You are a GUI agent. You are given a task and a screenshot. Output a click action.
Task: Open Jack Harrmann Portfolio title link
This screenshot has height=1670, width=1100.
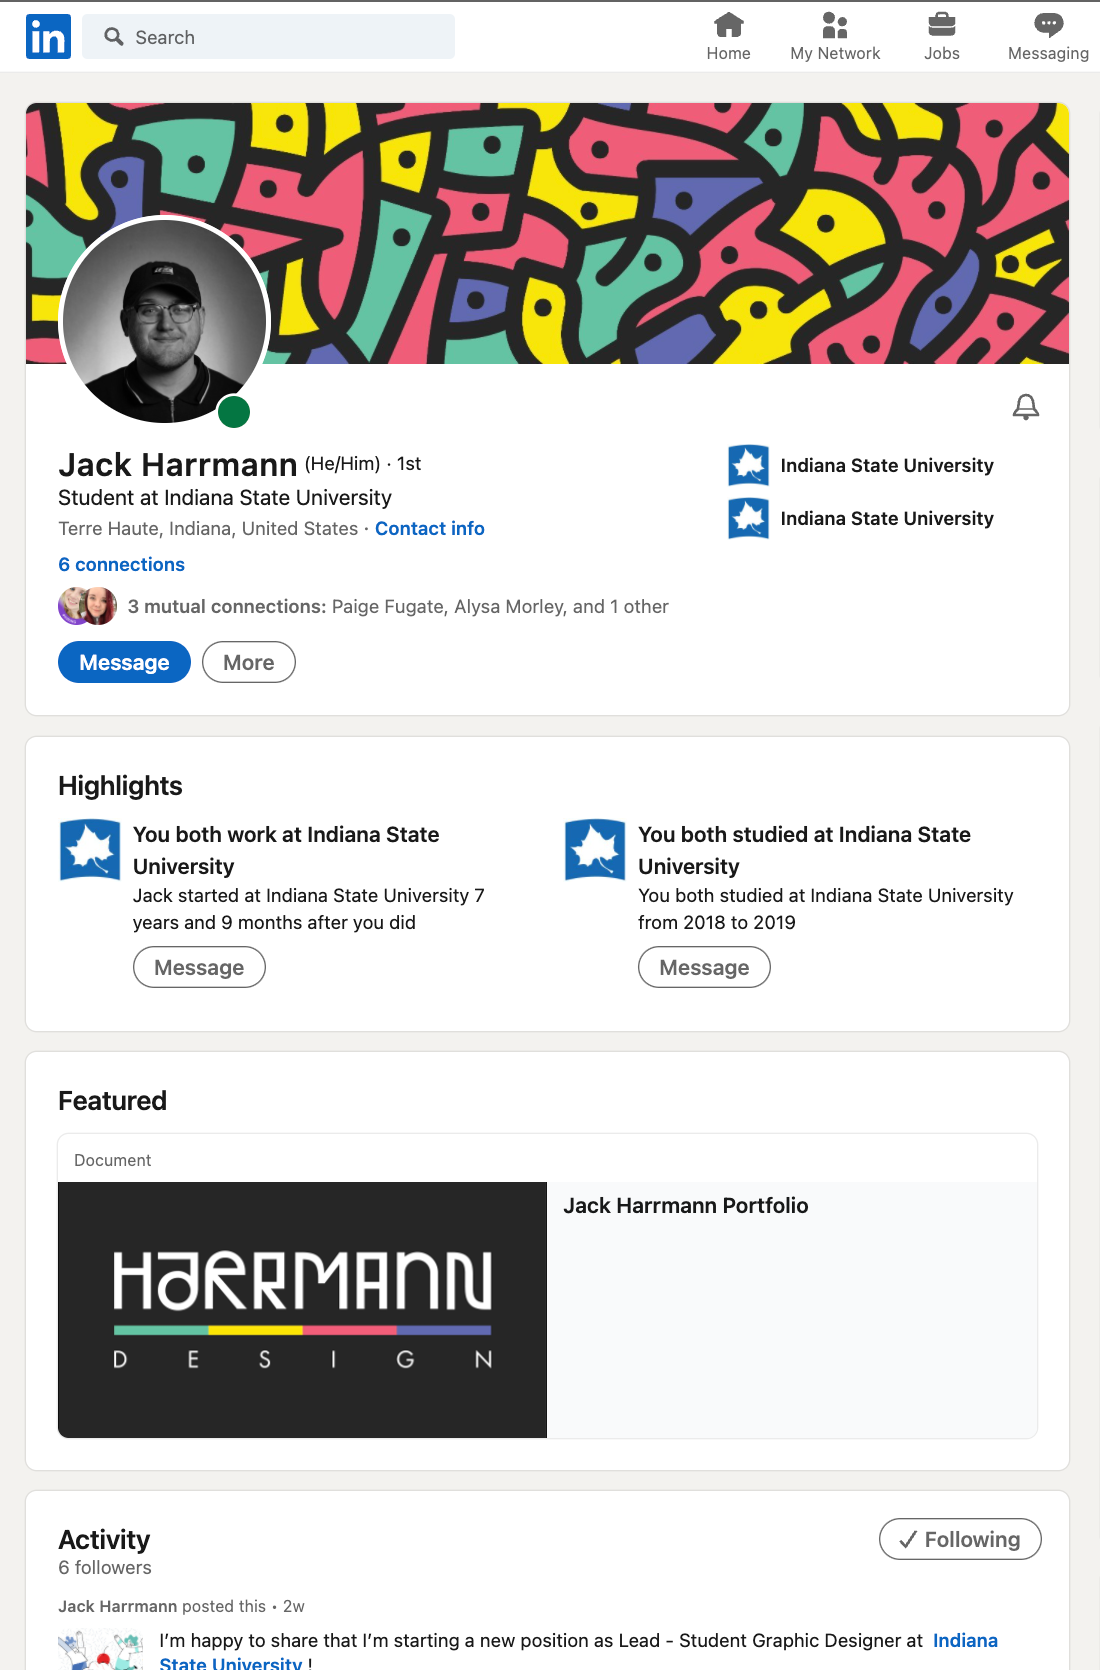pyautogui.click(x=685, y=1205)
